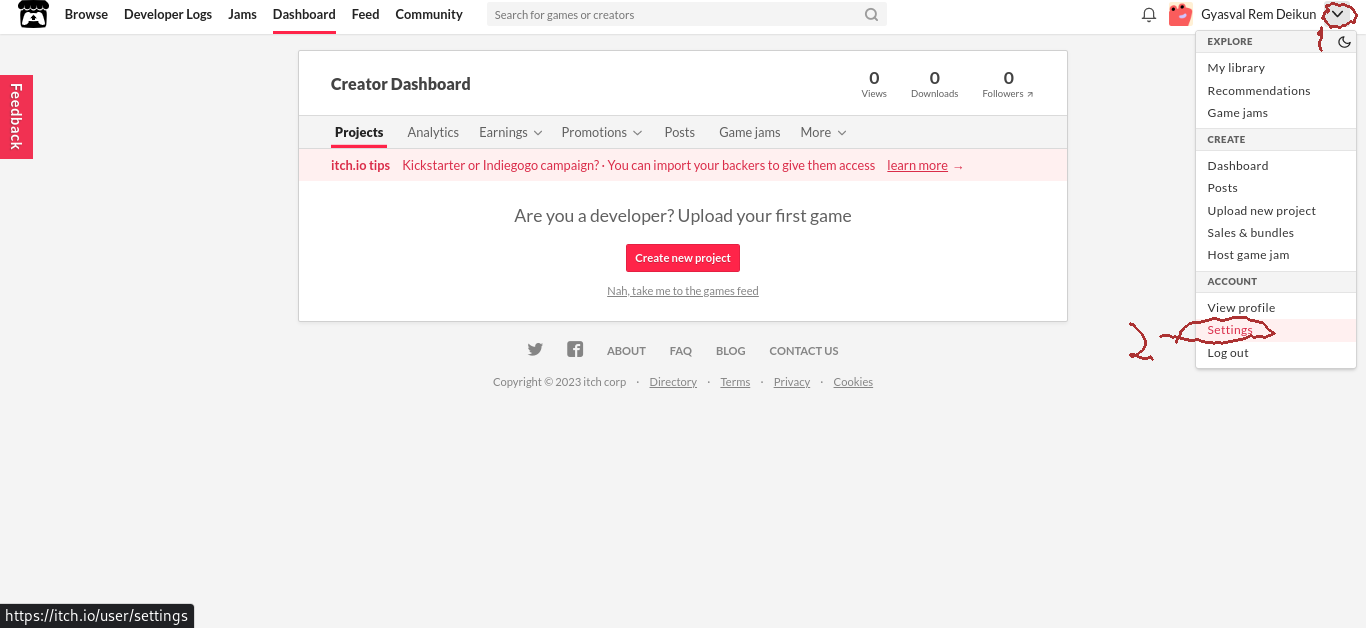
Task: Open itch.io Twitter page icon
Action: point(535,350)
